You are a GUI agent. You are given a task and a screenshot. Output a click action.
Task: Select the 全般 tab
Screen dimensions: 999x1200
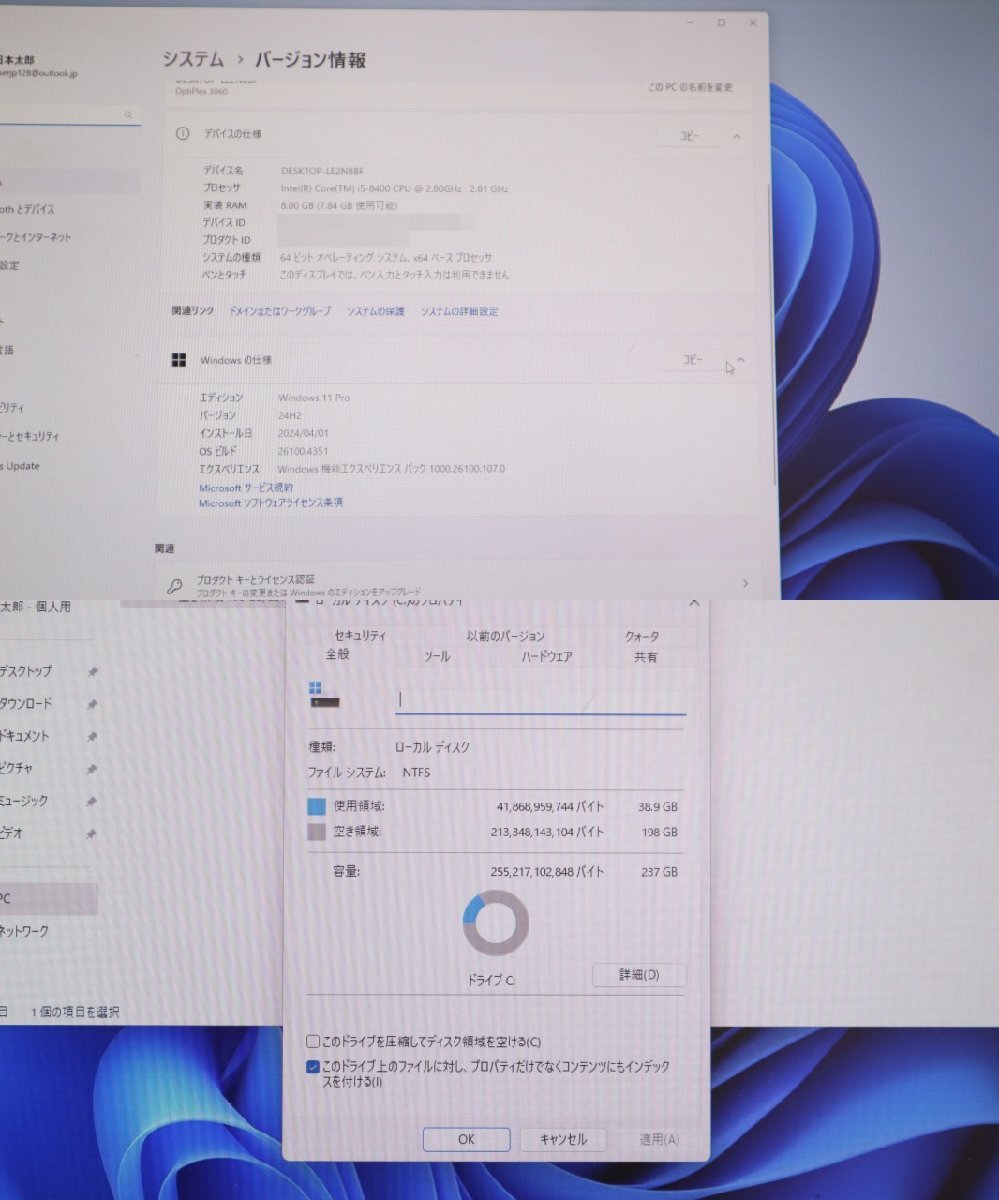point(338,655)
